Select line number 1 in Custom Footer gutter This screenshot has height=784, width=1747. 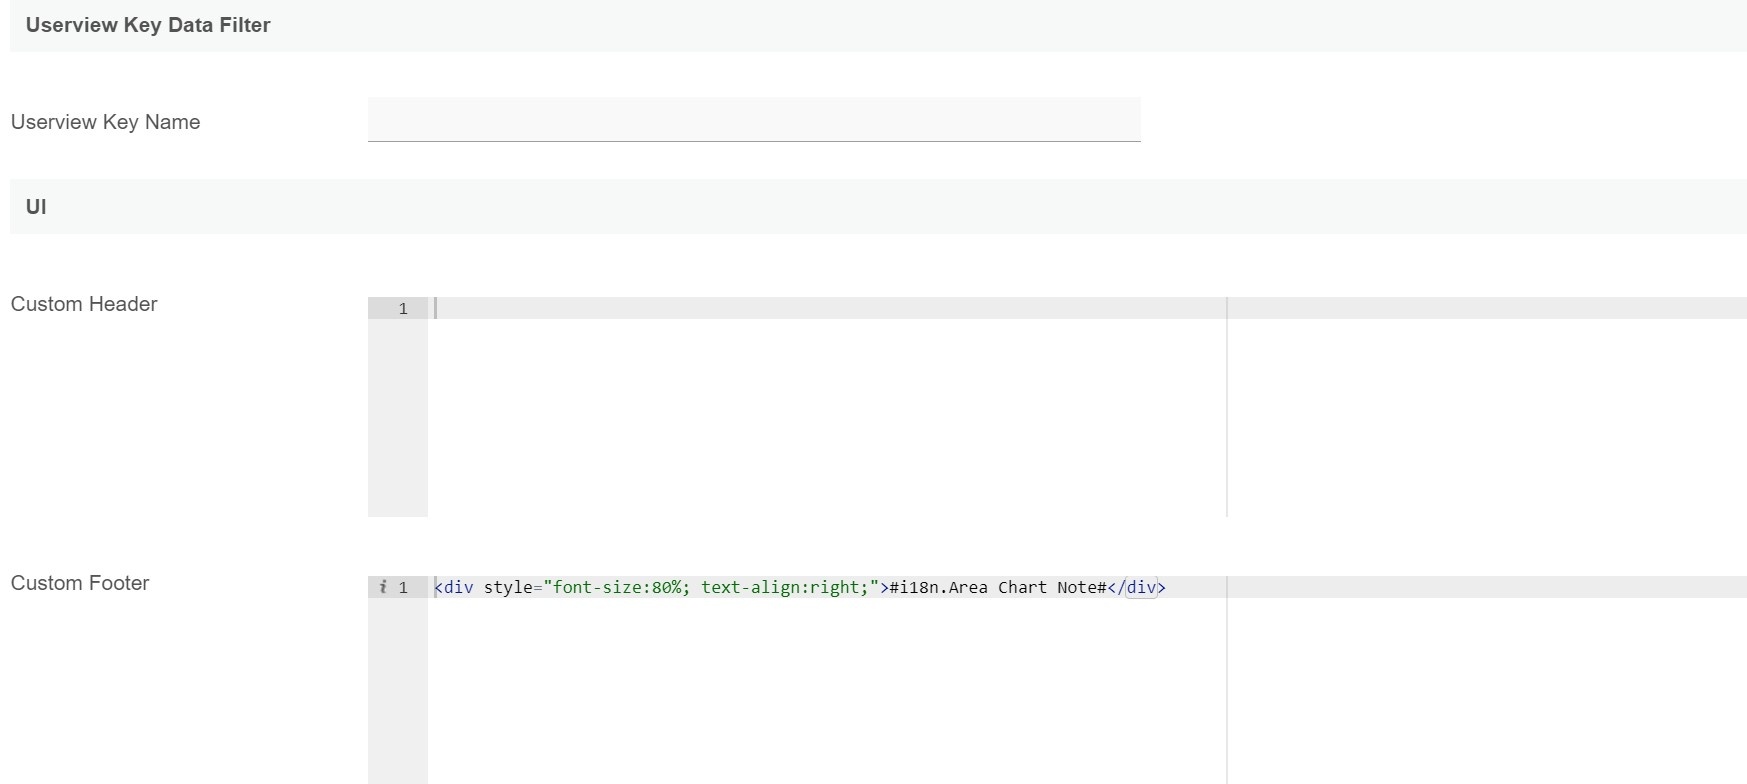pyautogui.click(x=403, y=588)
